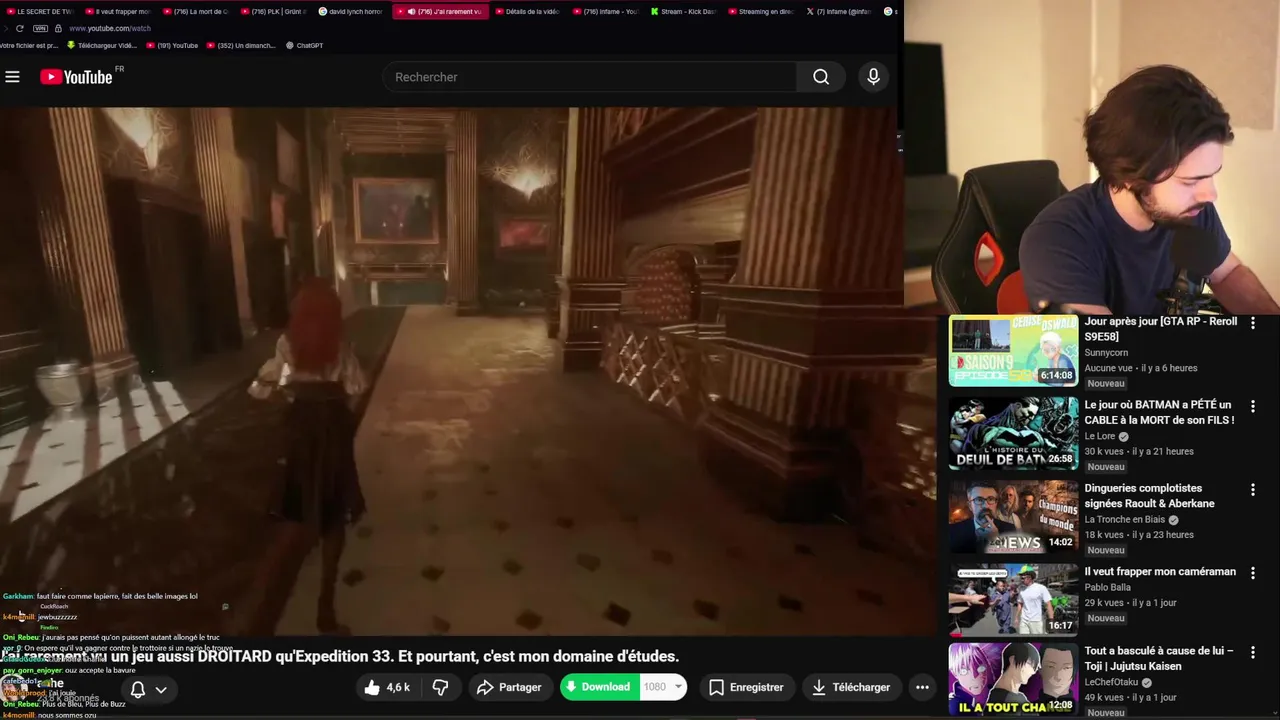Switch to the '(716) PLK | Grünt' tab
This screenshot has width=1280, height=720.
[274, 12]
